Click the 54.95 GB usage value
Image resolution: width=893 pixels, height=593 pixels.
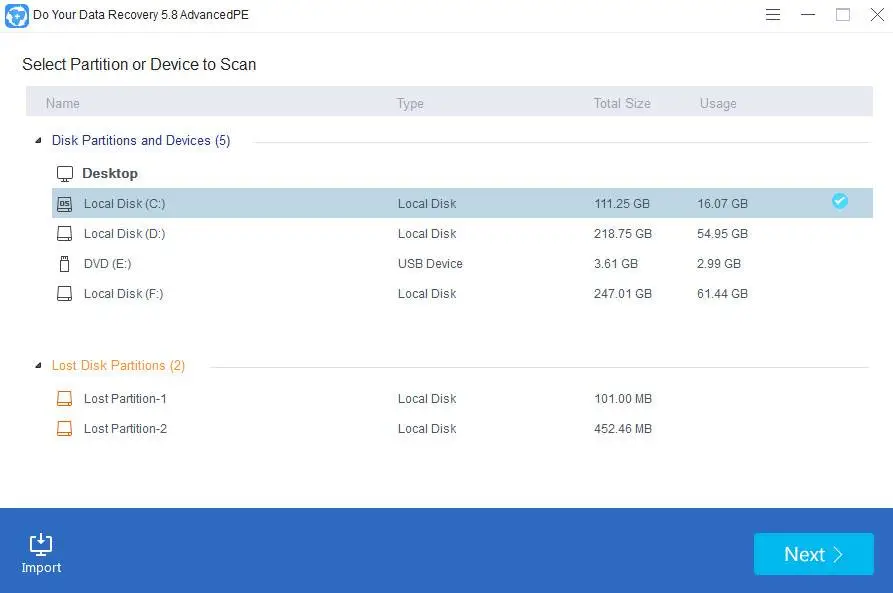click(722, 234)
